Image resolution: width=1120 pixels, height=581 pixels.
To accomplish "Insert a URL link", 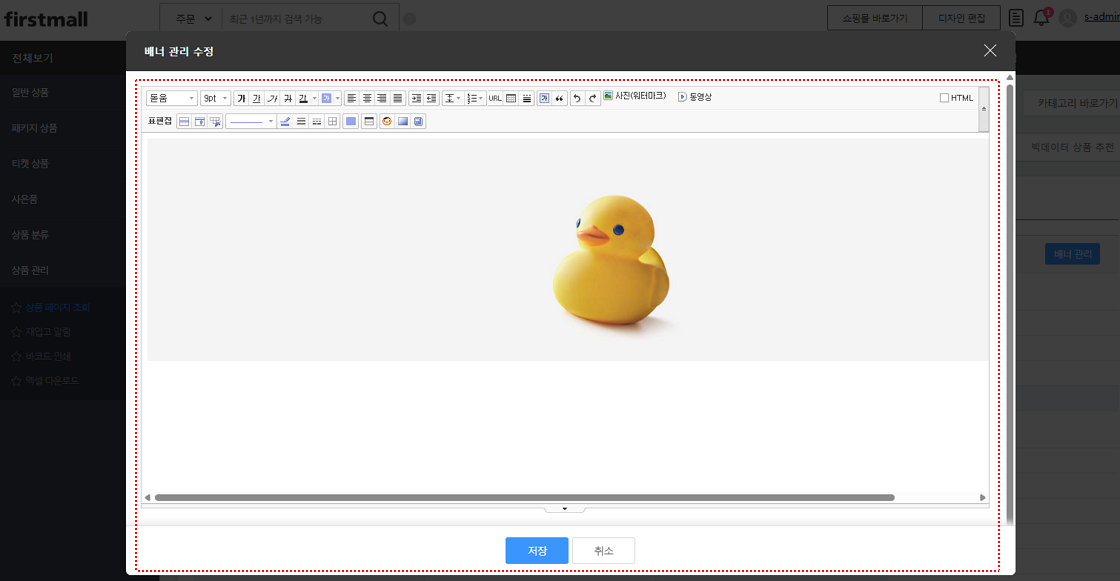I will point(495,99).
